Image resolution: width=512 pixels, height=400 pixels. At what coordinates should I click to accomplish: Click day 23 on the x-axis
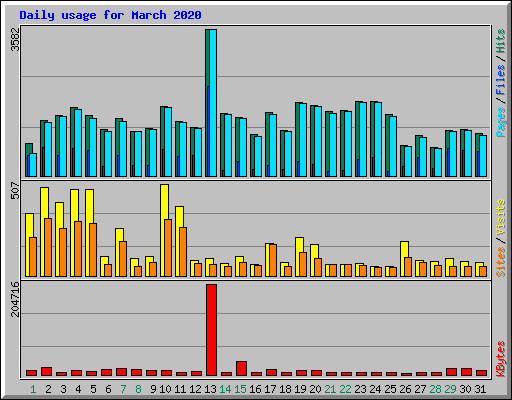tap(360, 389)
